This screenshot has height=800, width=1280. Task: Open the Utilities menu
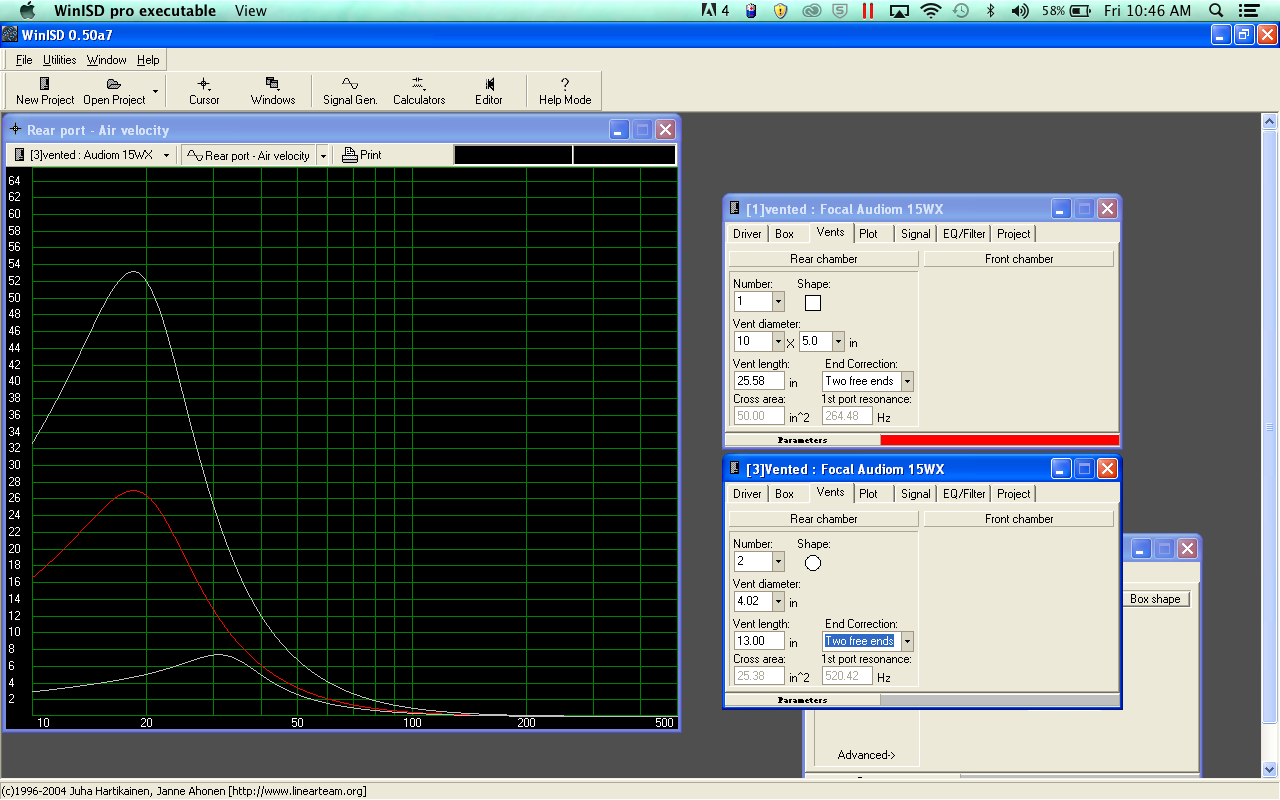click(x=59, y=60)
